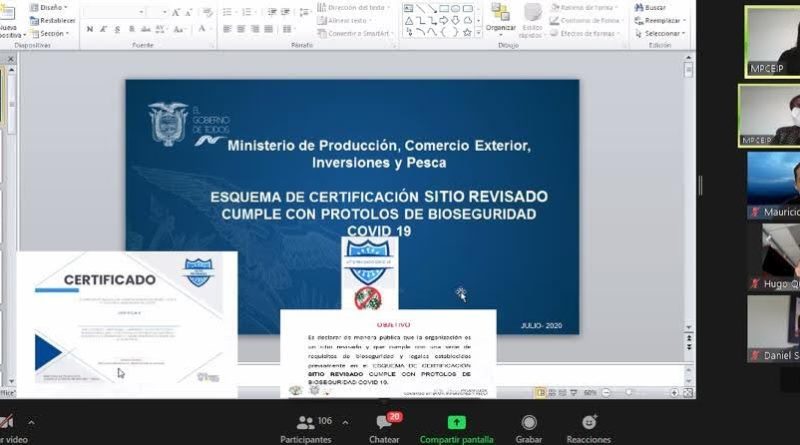This screenshot has height=445, width=800.
Task: Decrease the list indent level
Action: tap(272, 12)
